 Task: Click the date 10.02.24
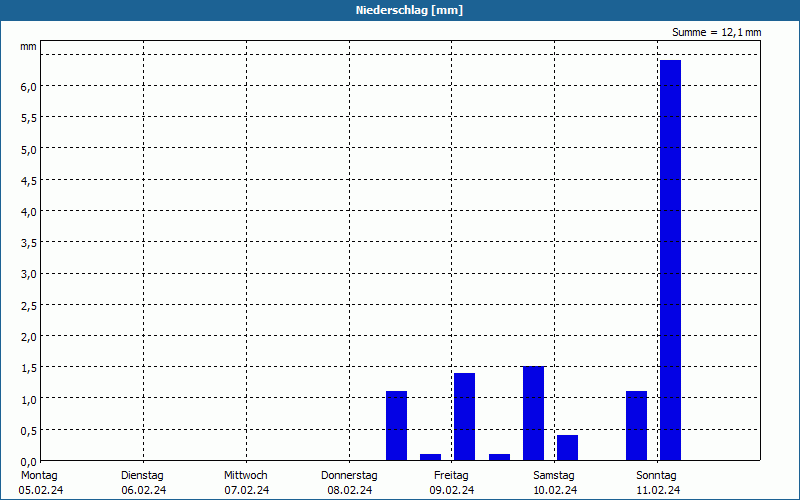(x=555, y=490)
